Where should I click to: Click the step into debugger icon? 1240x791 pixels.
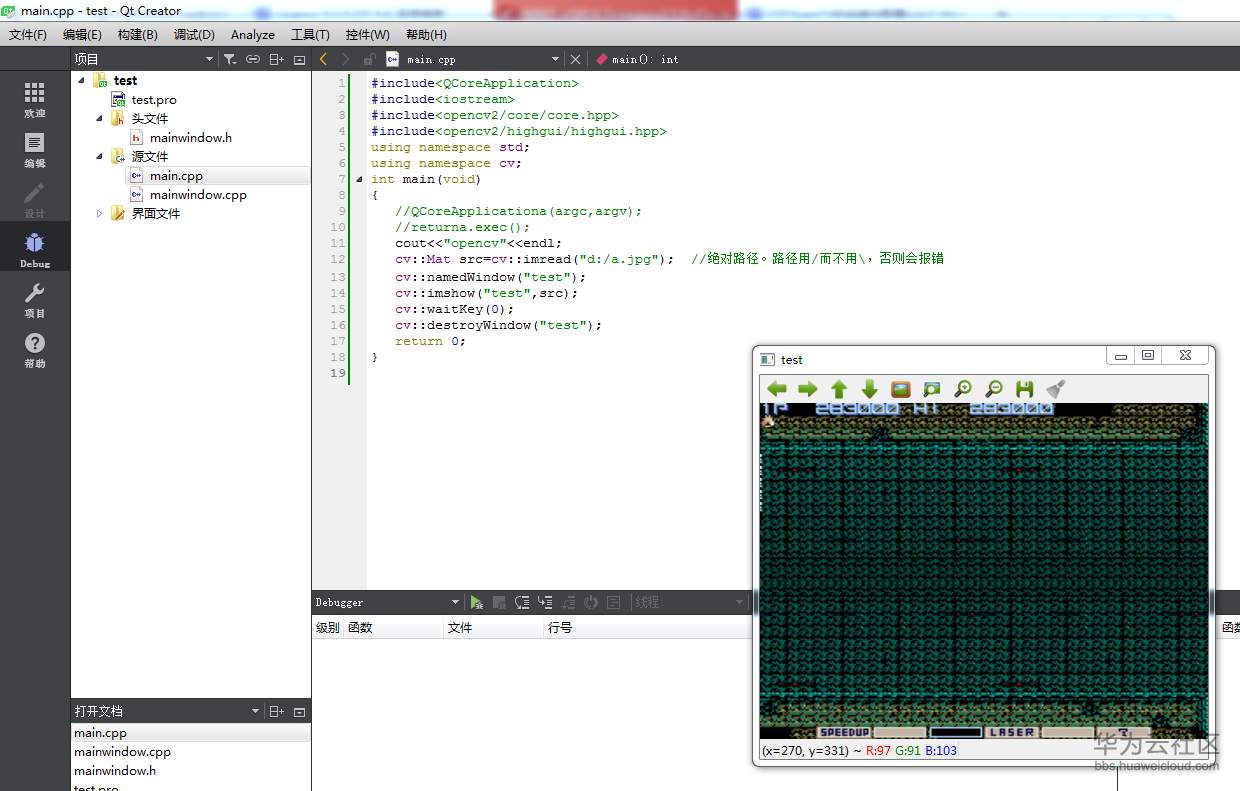coord(545,602)
